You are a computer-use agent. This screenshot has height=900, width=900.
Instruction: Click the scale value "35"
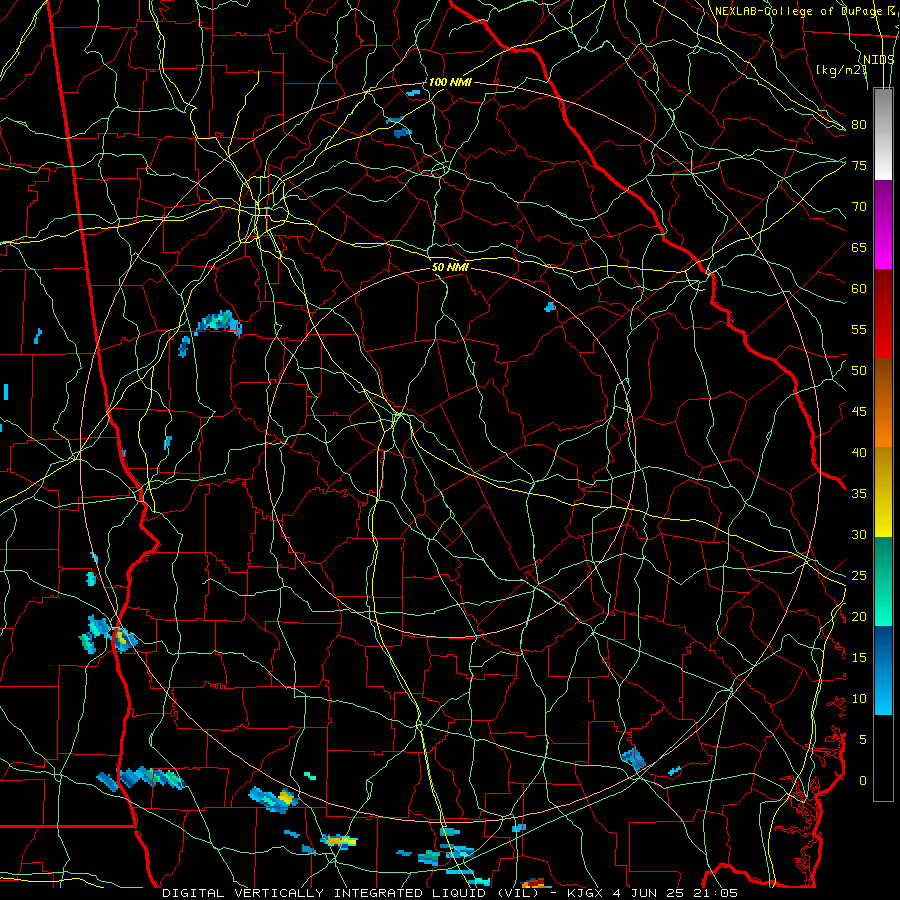point(859,494)
